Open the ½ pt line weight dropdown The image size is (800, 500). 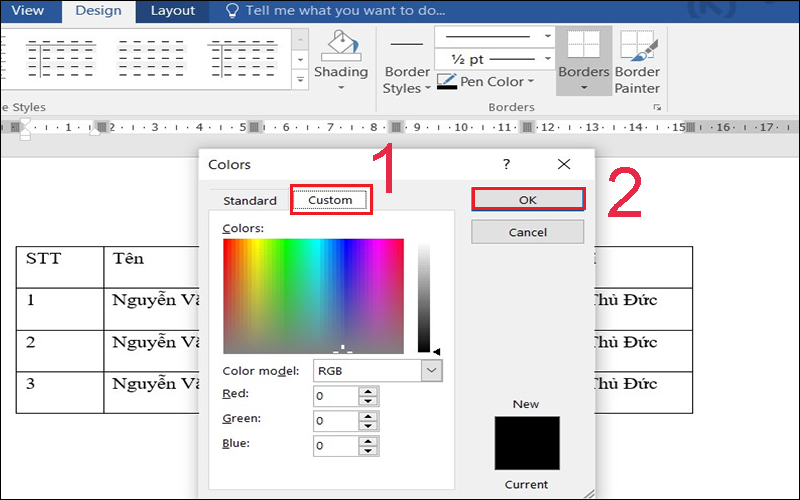click(546, 59)
